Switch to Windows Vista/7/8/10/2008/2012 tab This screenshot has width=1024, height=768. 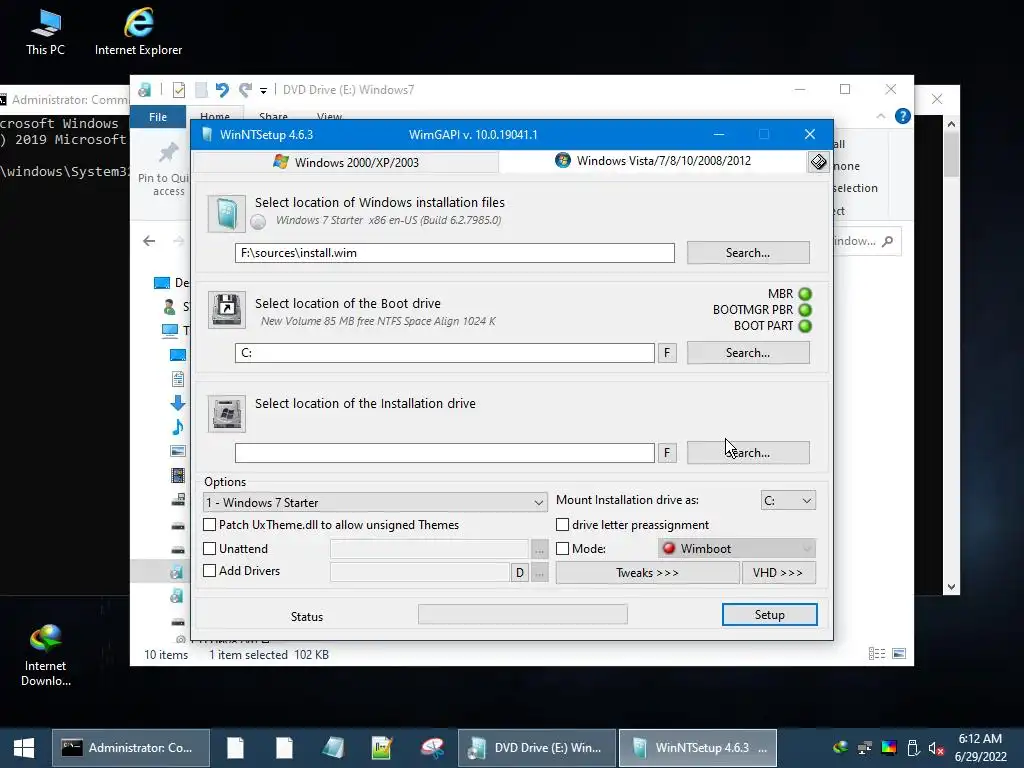(653, 161)
